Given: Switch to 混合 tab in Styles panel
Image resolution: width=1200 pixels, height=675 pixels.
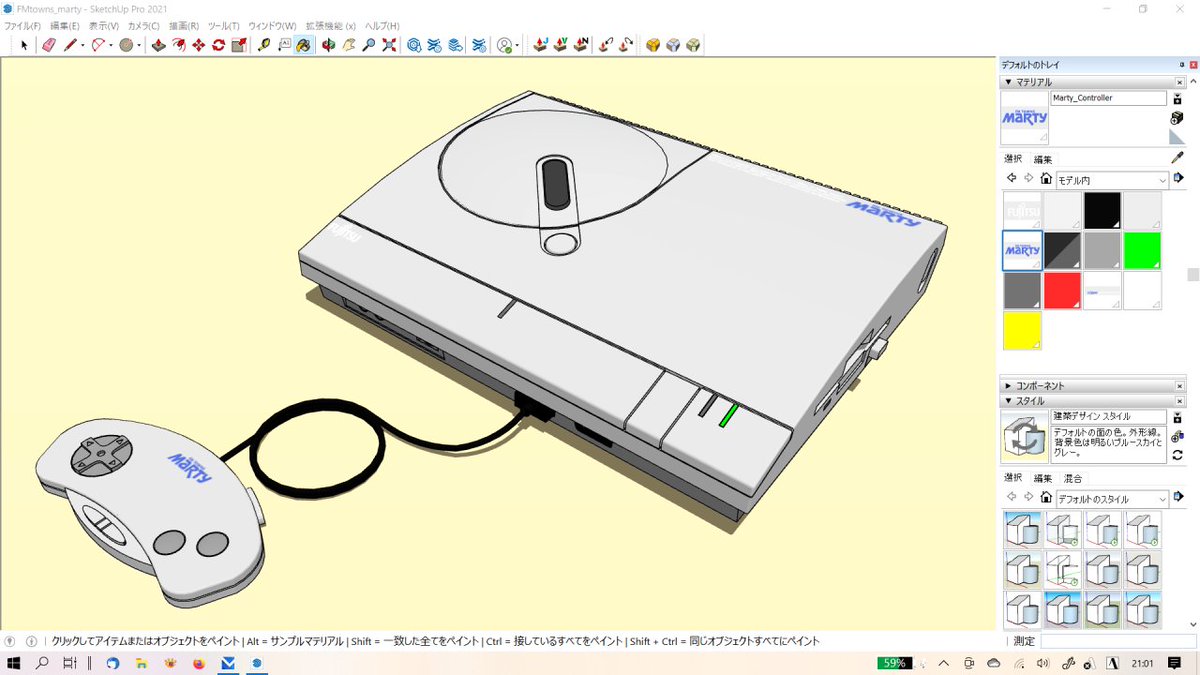Looking at the screenshot, I should click(x=1072, y=478).
